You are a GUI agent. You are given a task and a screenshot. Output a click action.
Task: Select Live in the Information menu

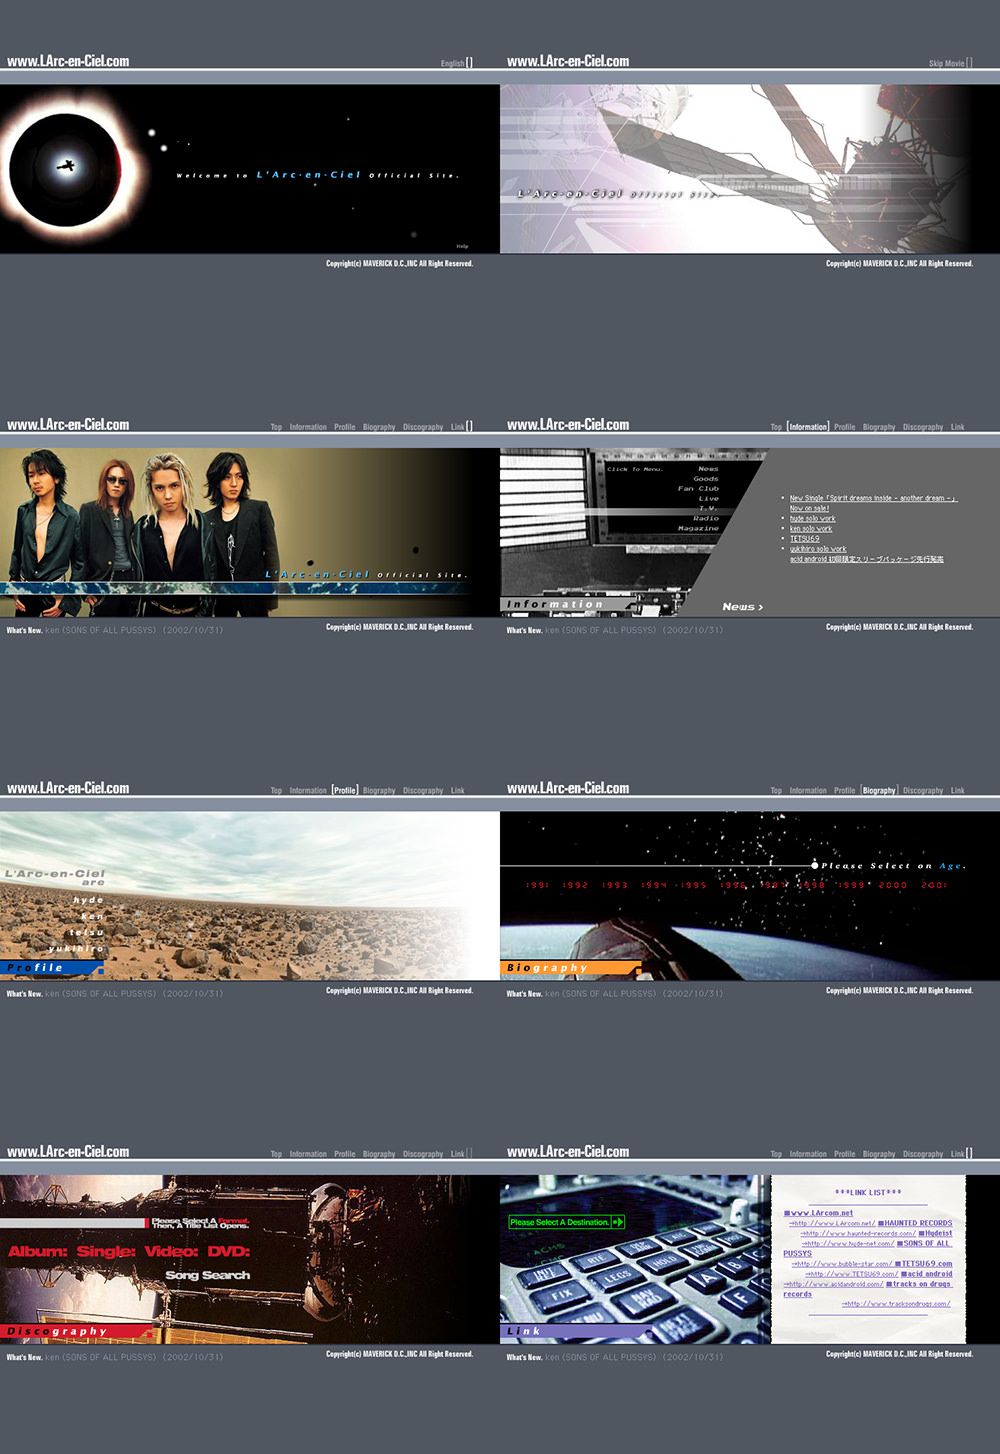(x=709, y=498)
